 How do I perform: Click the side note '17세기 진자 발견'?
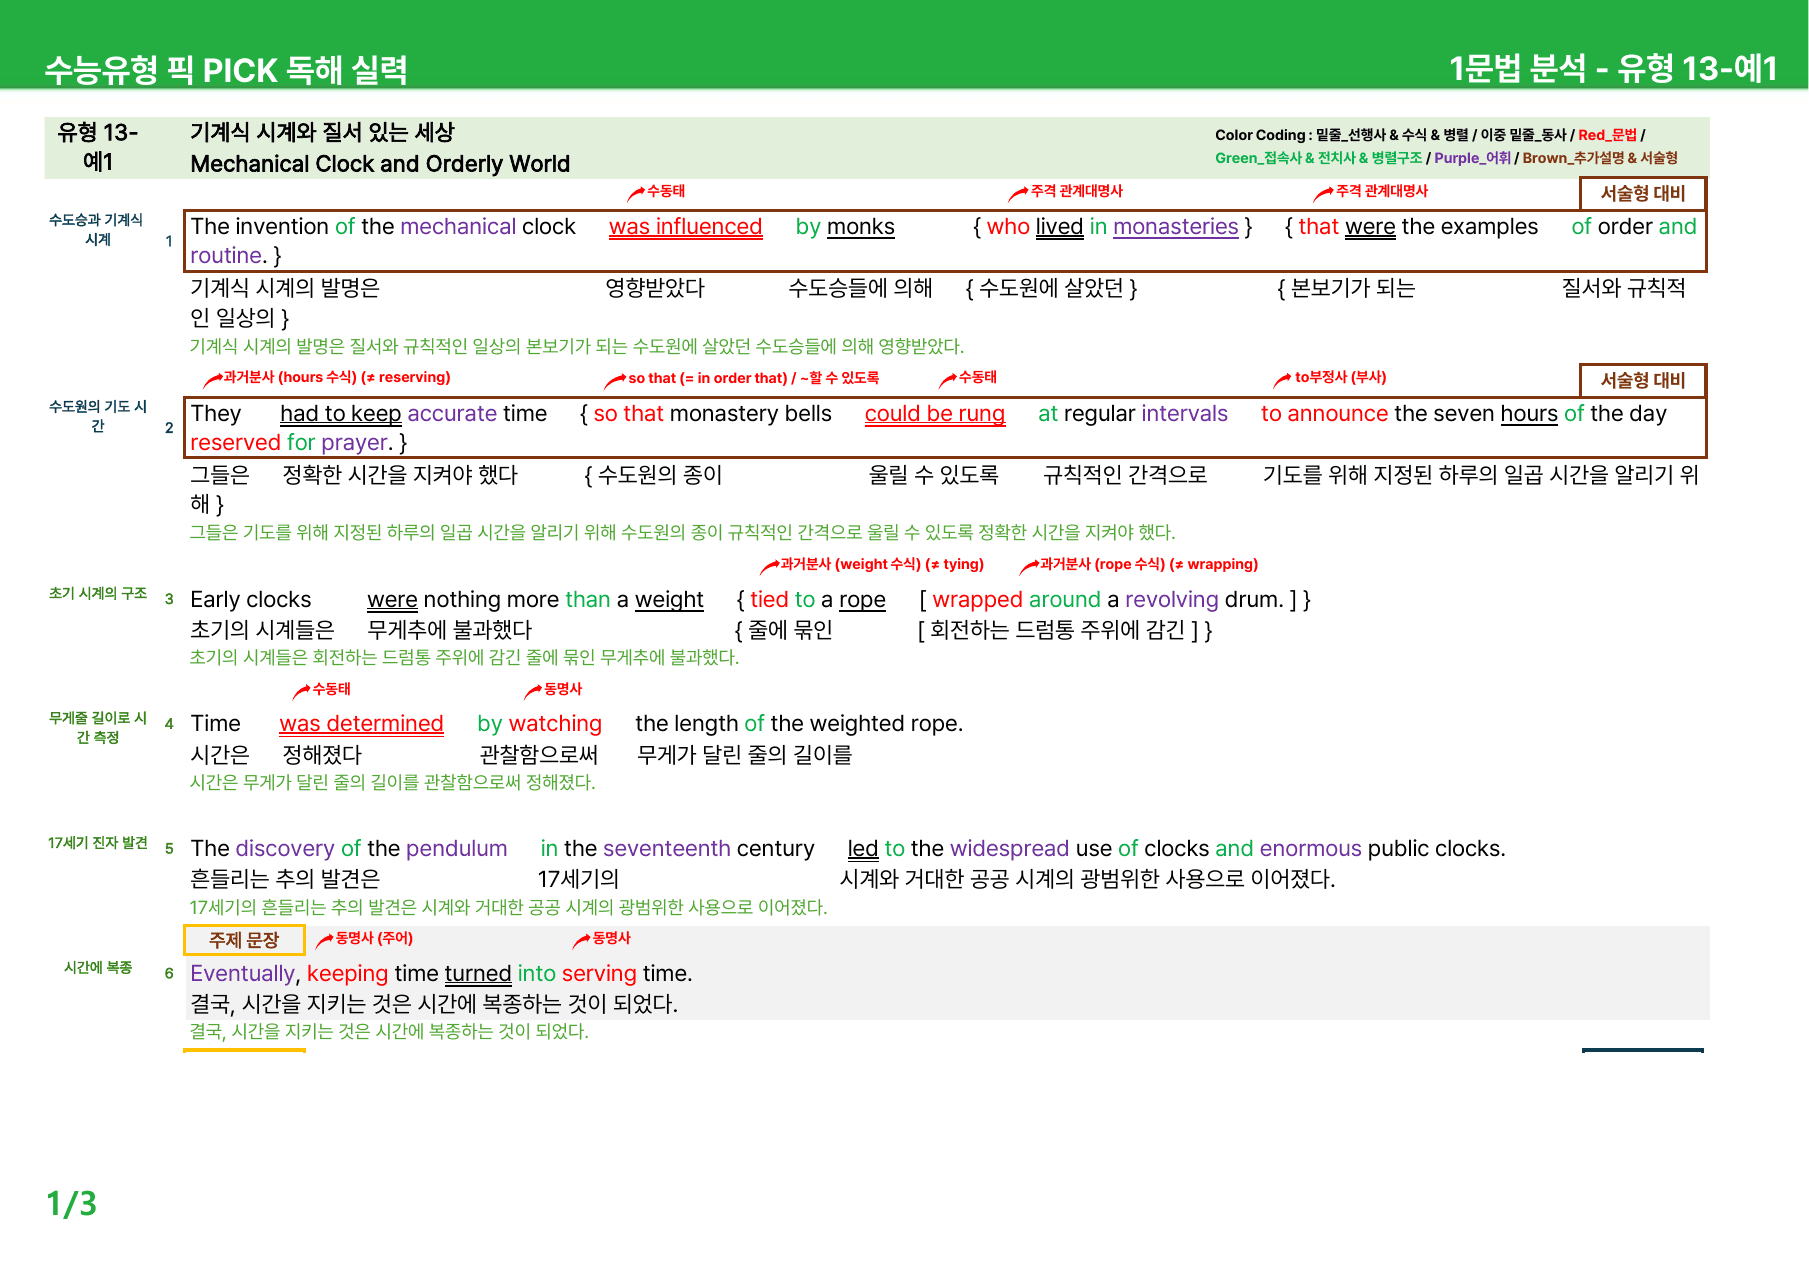[98, 843]
